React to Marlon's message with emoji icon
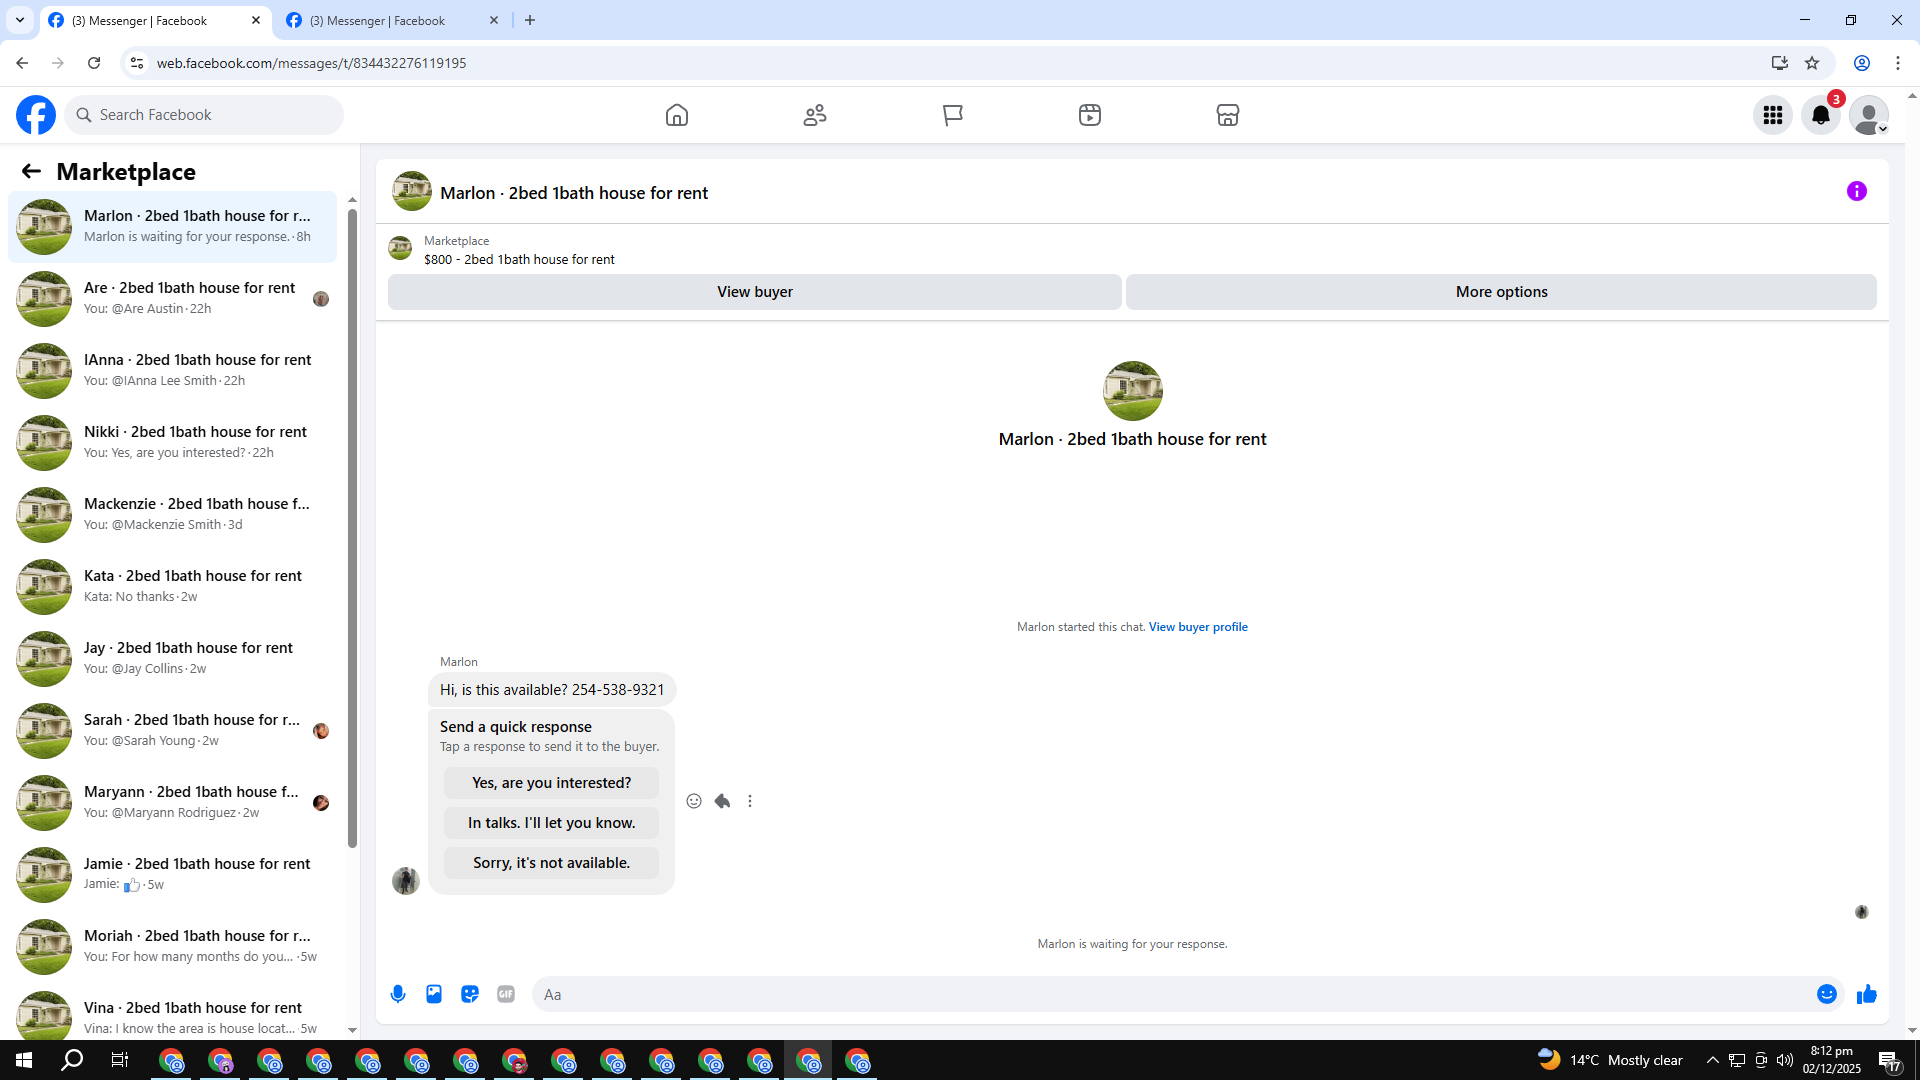This screenshot has width=1920, height=1080. (x=694, y=801)
